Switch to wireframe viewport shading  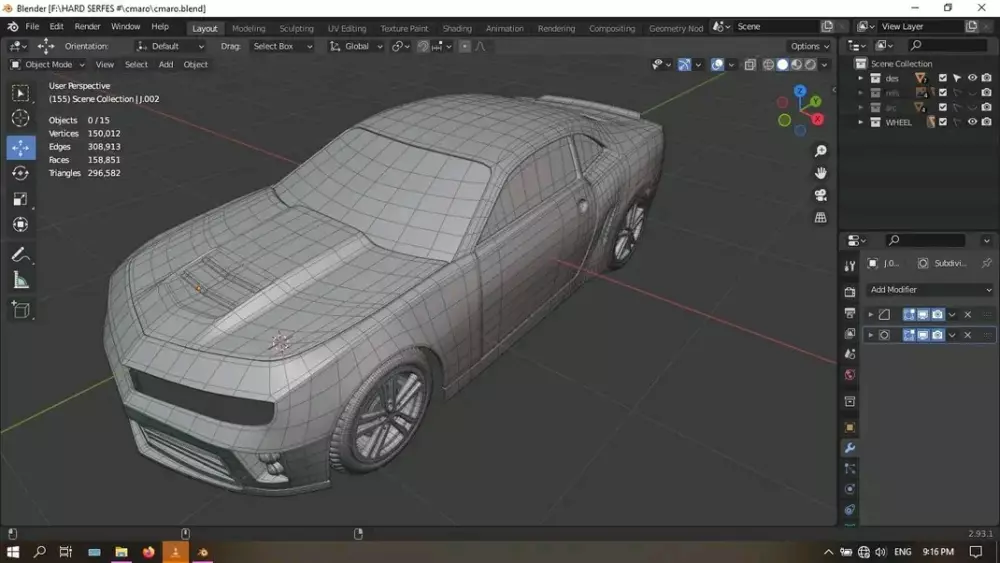click(768, 65)
